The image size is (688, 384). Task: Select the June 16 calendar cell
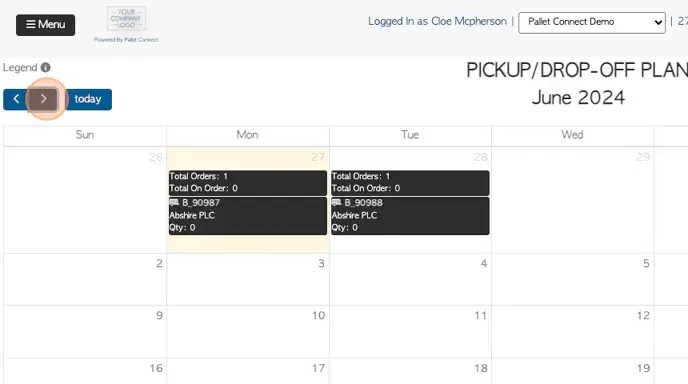(x=85, y=371)
